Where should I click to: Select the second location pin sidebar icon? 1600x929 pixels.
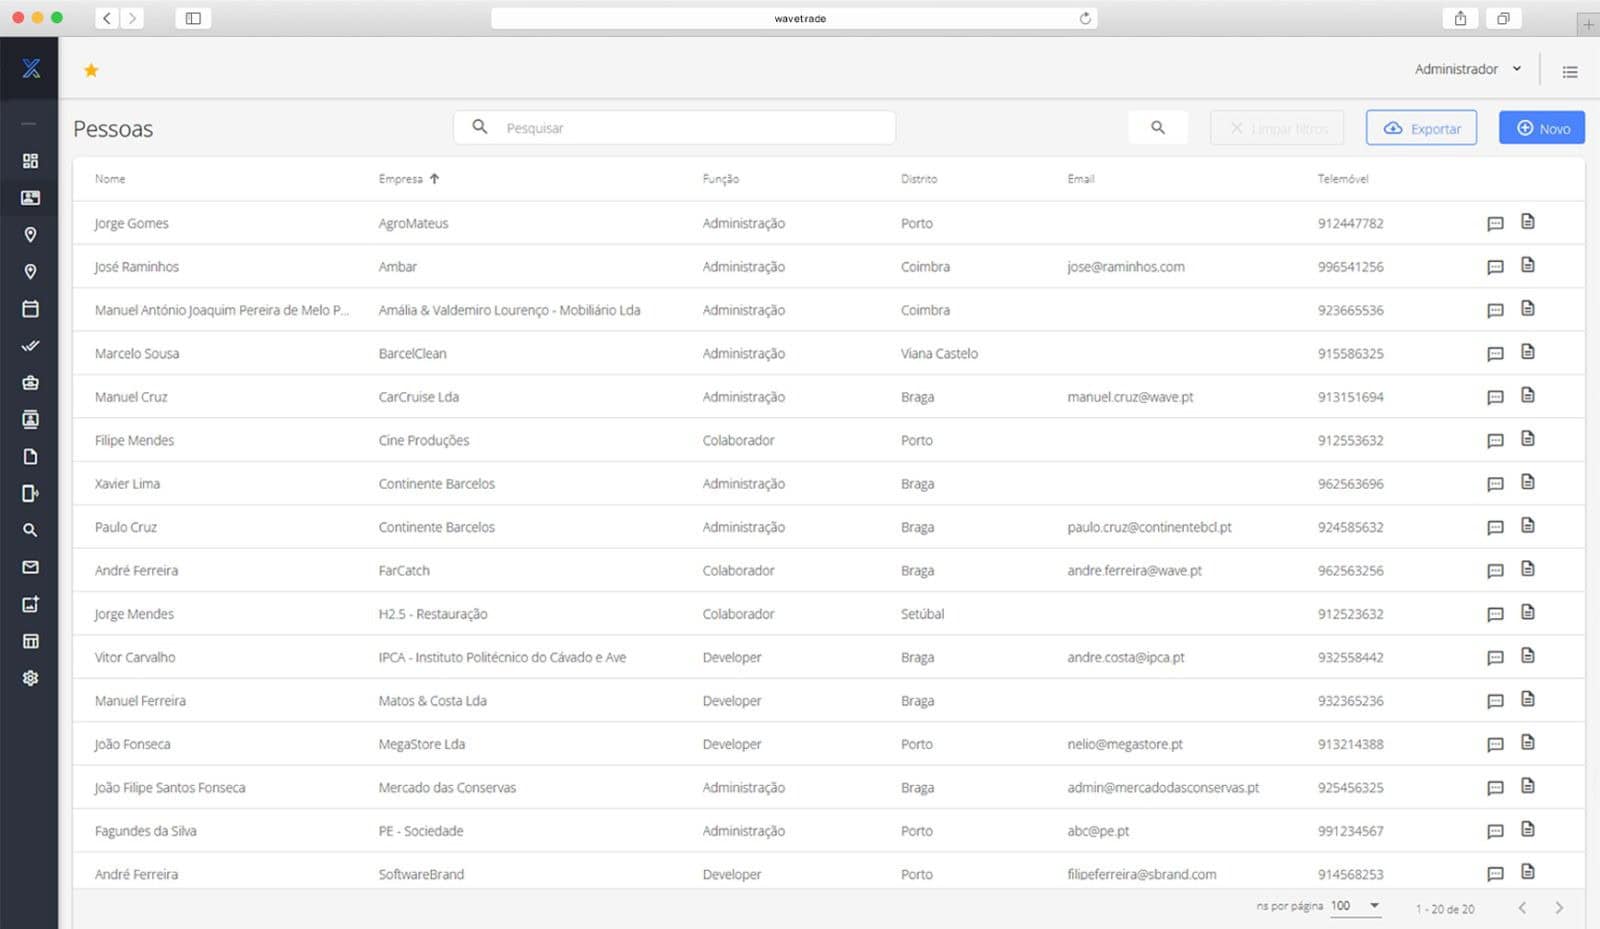30,272
